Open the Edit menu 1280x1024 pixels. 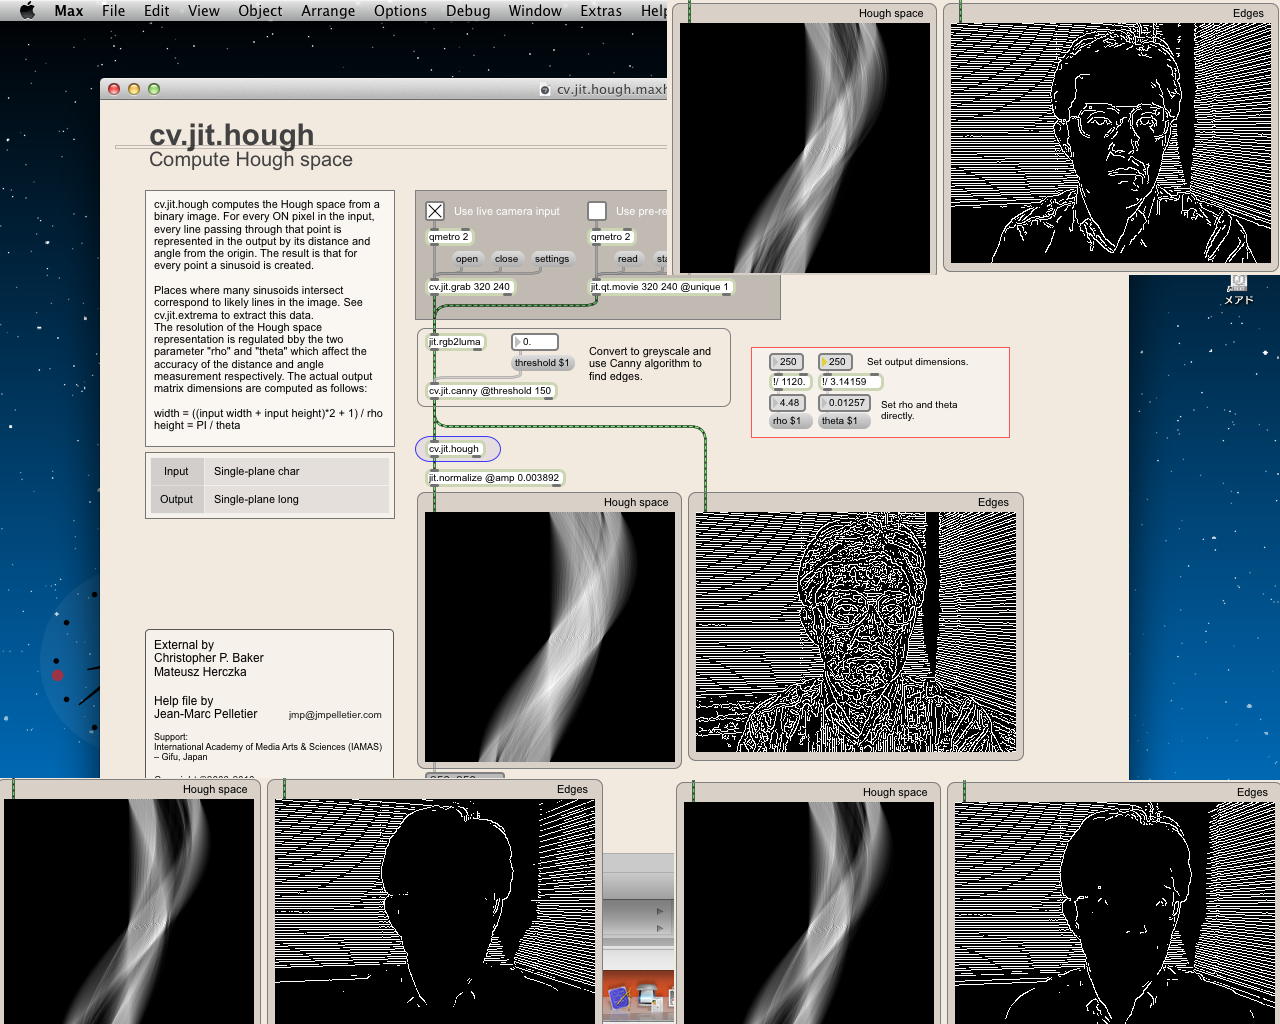pos(156,11)
